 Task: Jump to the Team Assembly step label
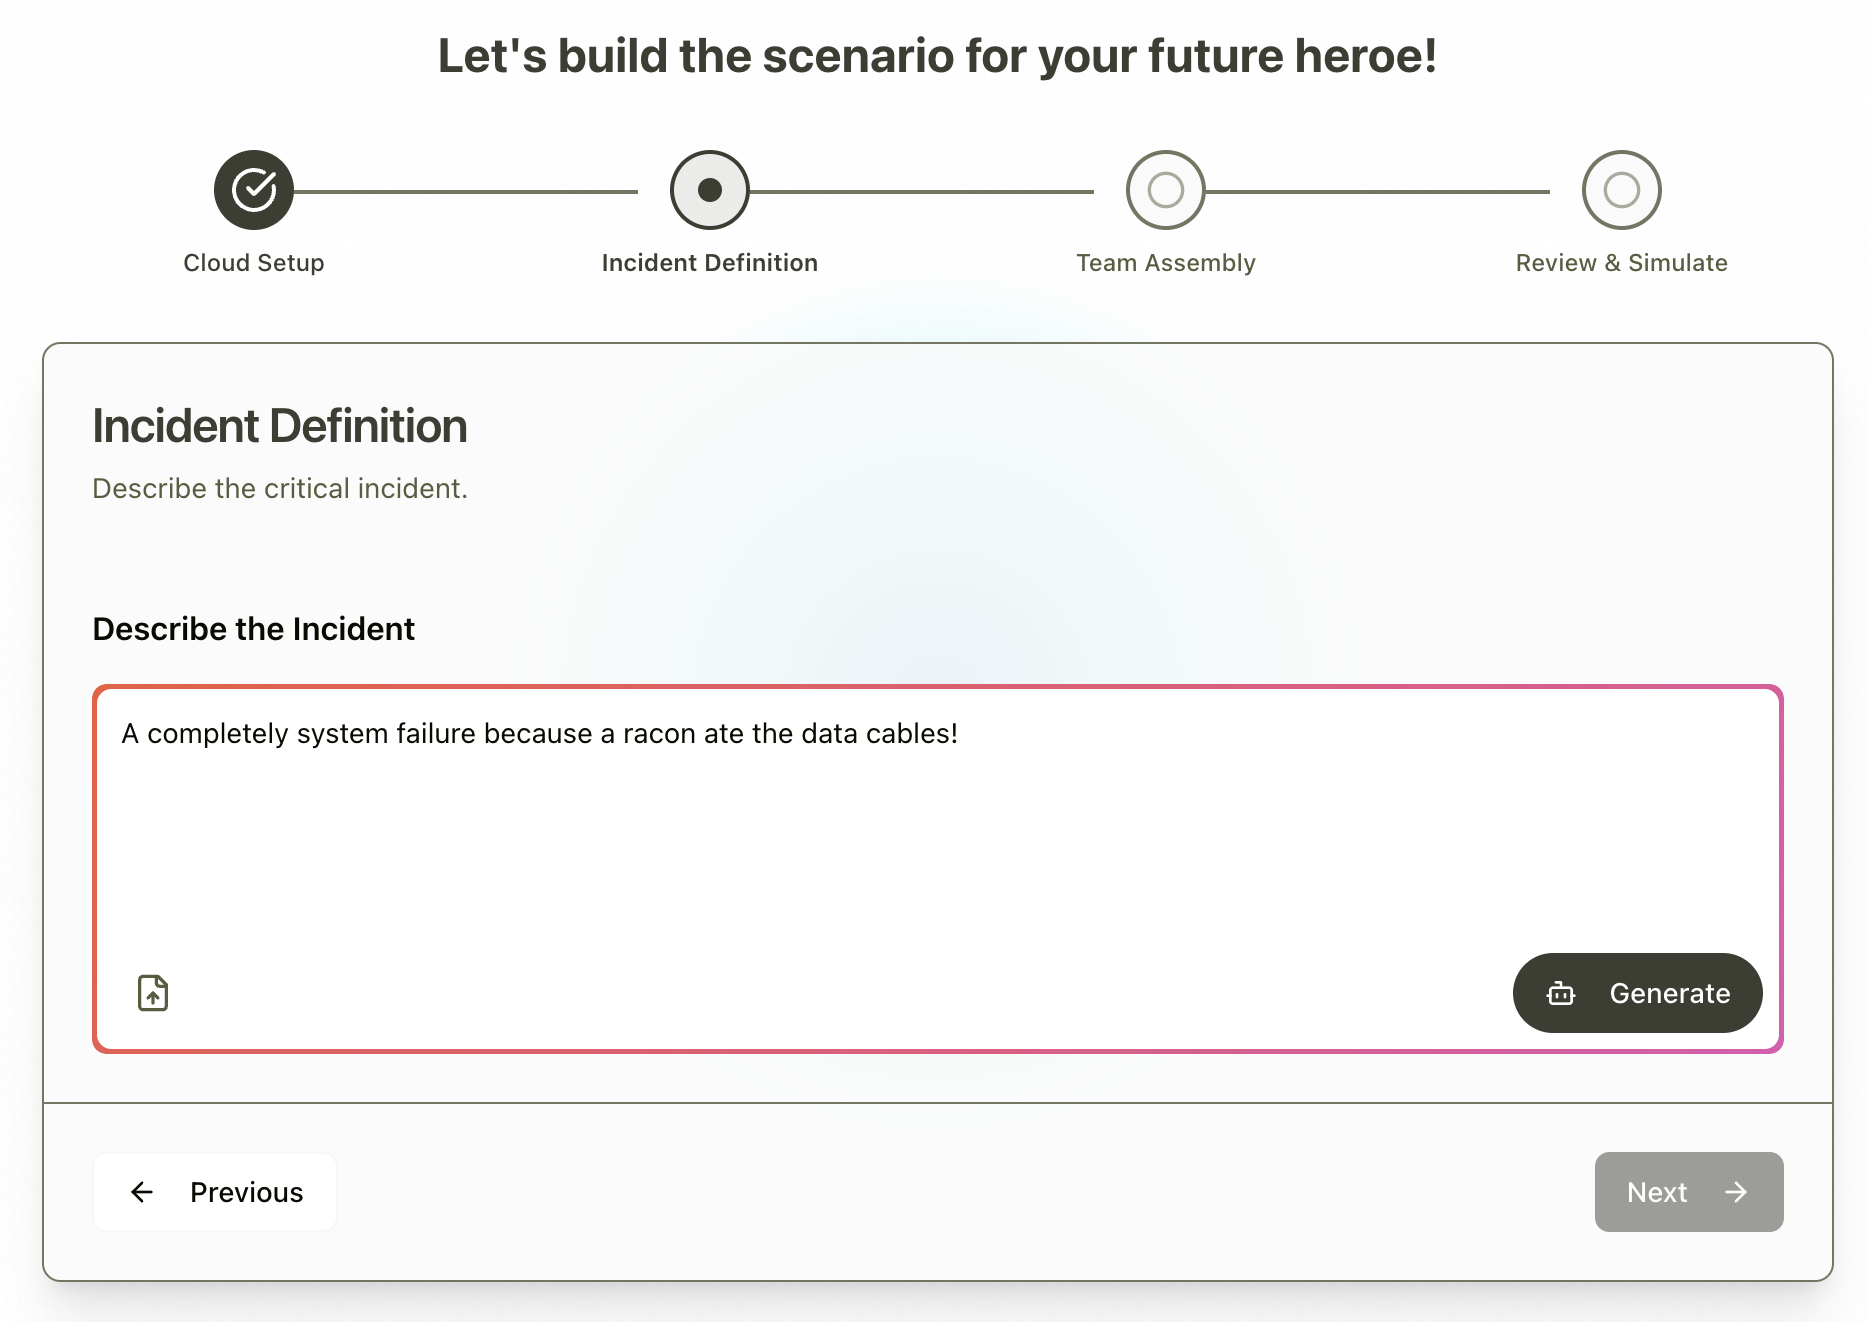pyautogui.click(x=1165, y=263)
